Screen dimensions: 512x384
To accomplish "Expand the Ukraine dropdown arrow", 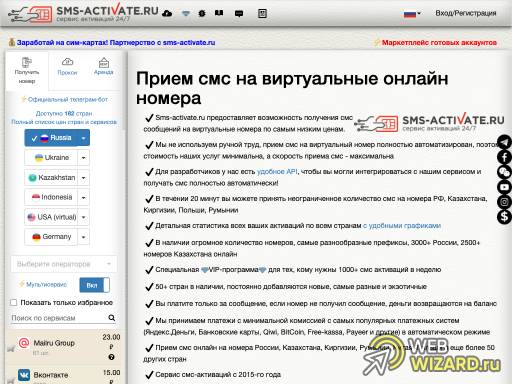I will [83, 157].
